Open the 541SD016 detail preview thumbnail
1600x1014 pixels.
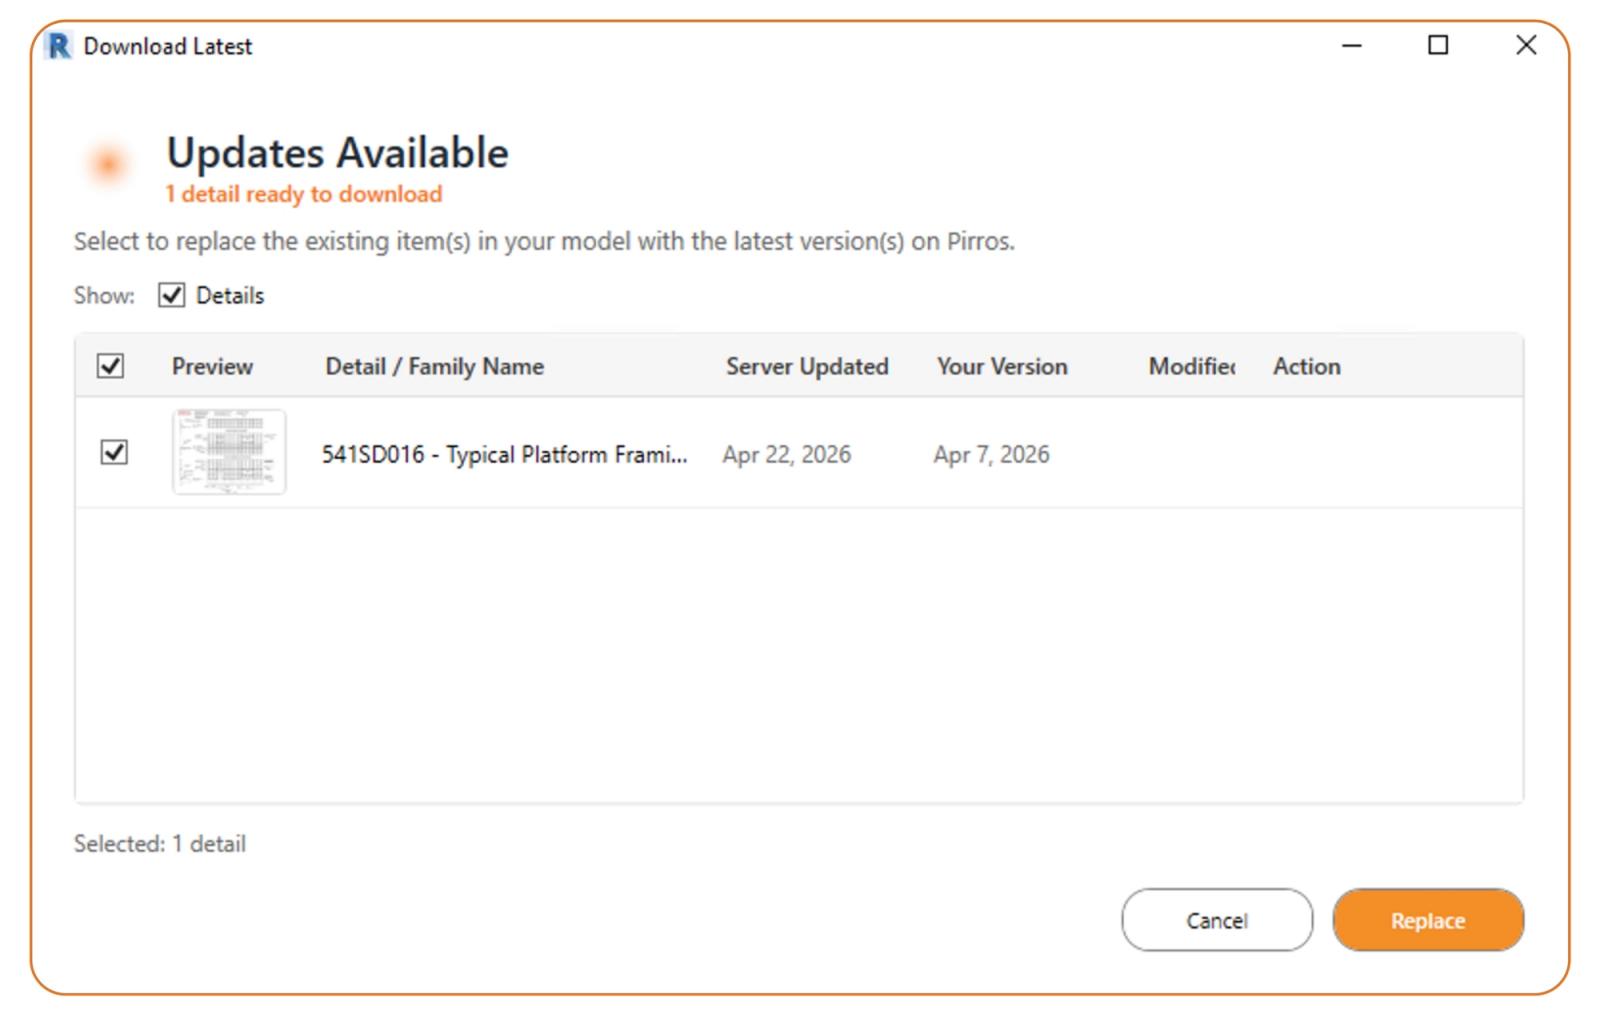pyautogui.click(x=229, y=452)
